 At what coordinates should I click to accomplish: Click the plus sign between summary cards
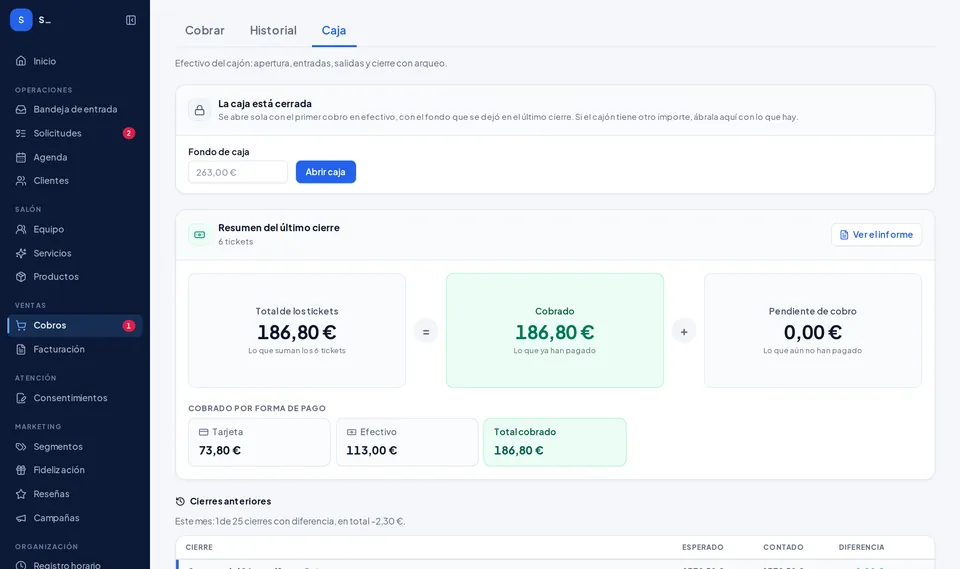coord(684,332)
